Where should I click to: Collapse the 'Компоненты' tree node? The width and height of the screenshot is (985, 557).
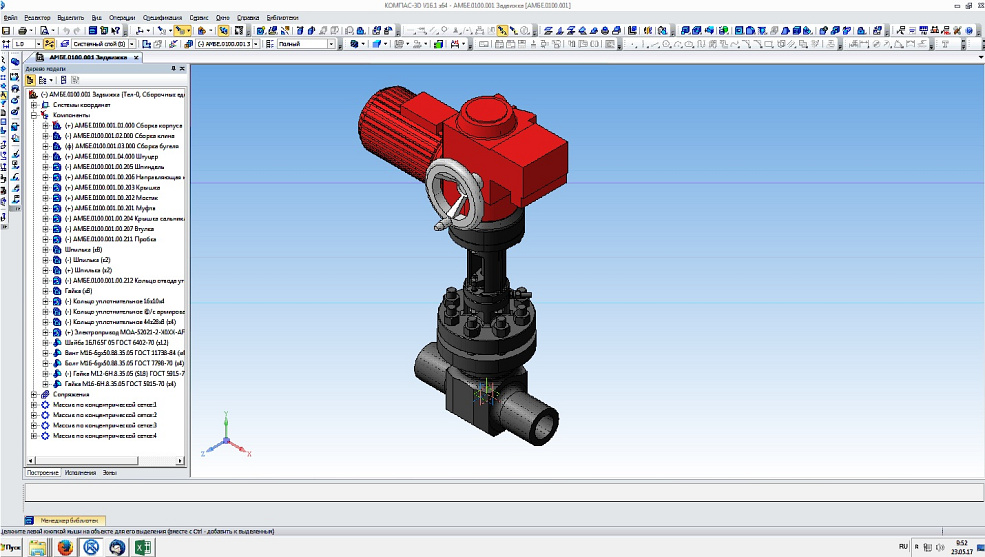tap(33, 115)
